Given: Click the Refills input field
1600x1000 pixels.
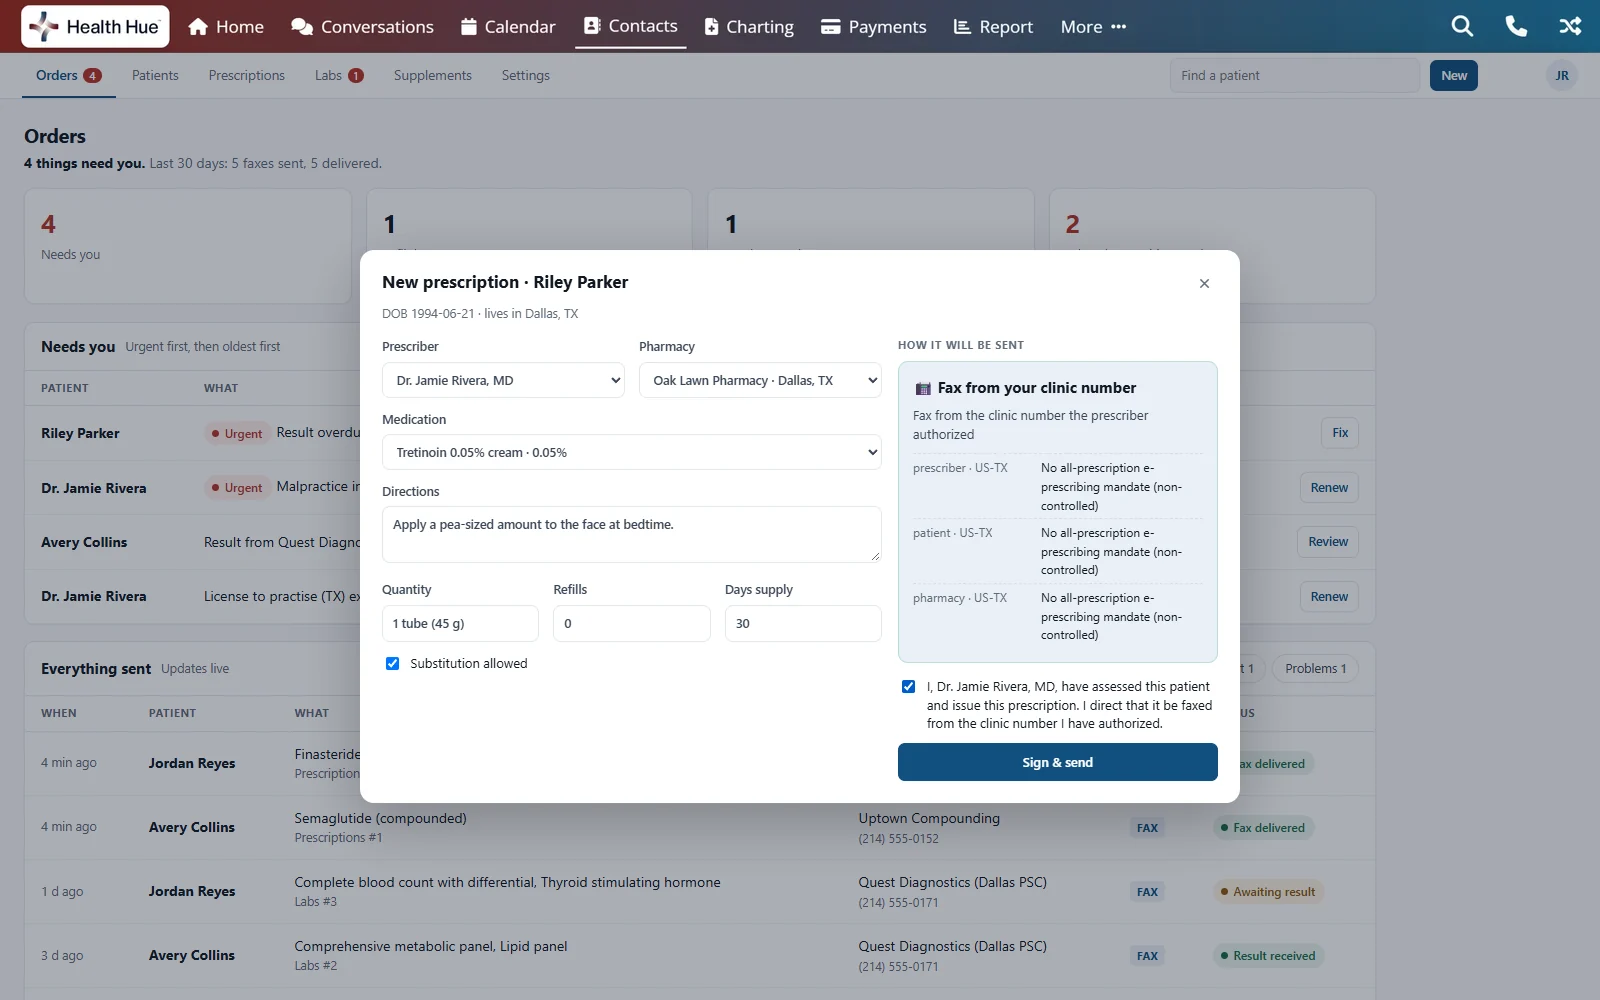Looking at the screenshot, I should coord(631,624).
